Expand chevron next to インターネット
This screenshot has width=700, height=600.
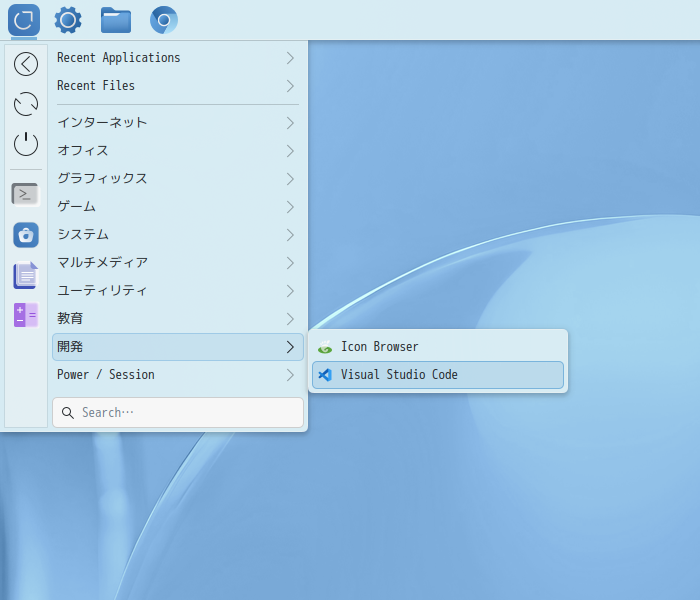(290, 123)
